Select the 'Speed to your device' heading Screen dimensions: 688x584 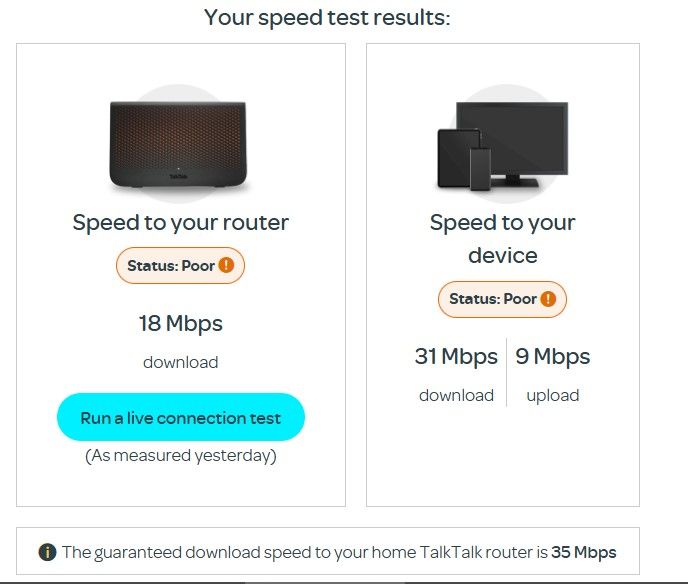pyautogui.click(x=502, y=238)
